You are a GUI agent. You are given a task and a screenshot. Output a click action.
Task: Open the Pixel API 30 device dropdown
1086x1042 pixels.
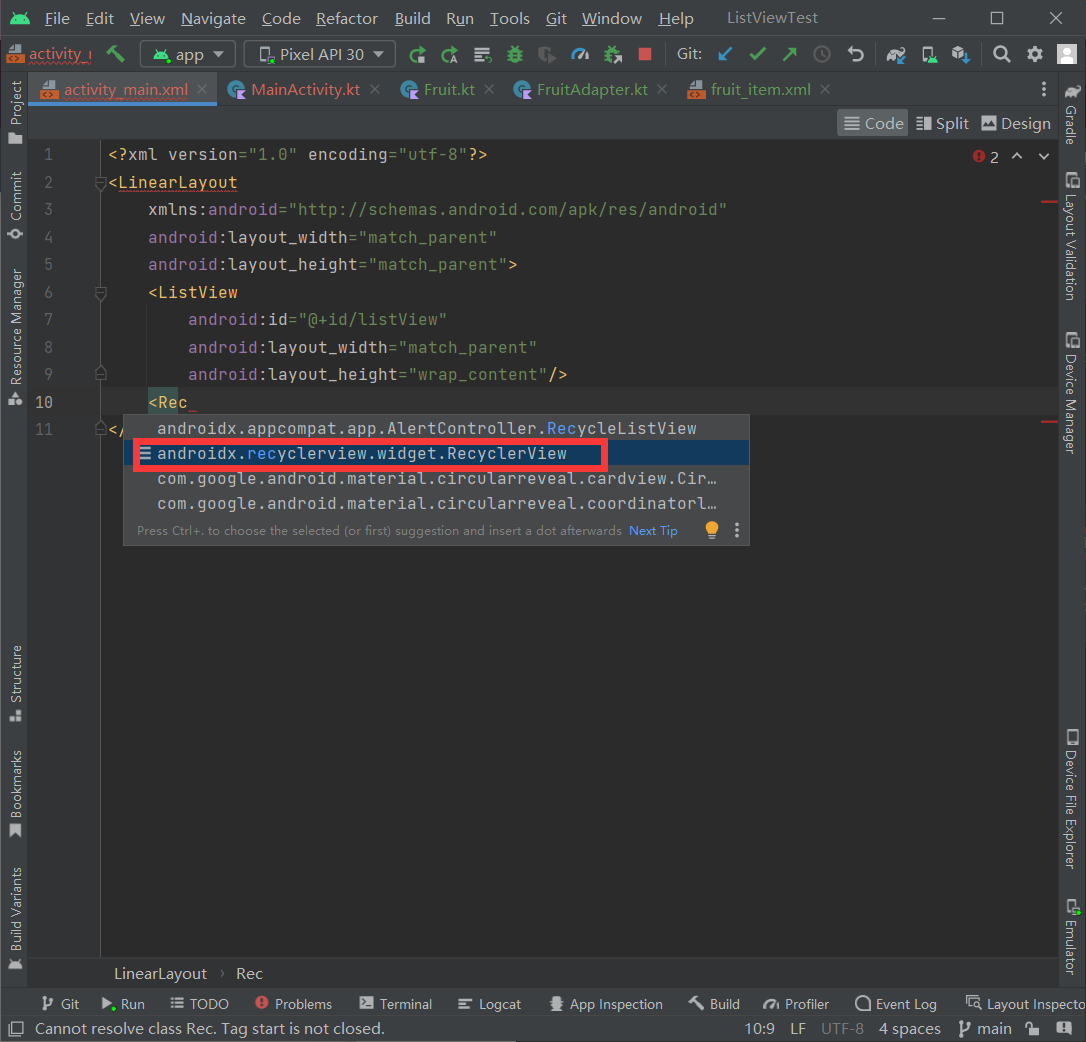click(x=320, y=55)
